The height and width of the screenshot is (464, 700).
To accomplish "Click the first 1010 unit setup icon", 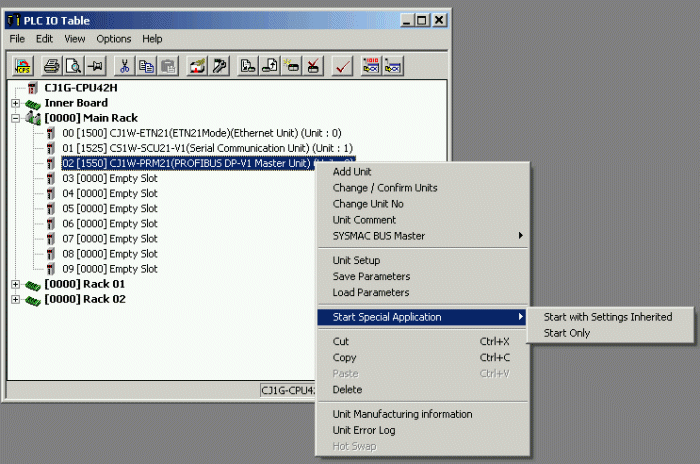I will (x=371, y=66).
